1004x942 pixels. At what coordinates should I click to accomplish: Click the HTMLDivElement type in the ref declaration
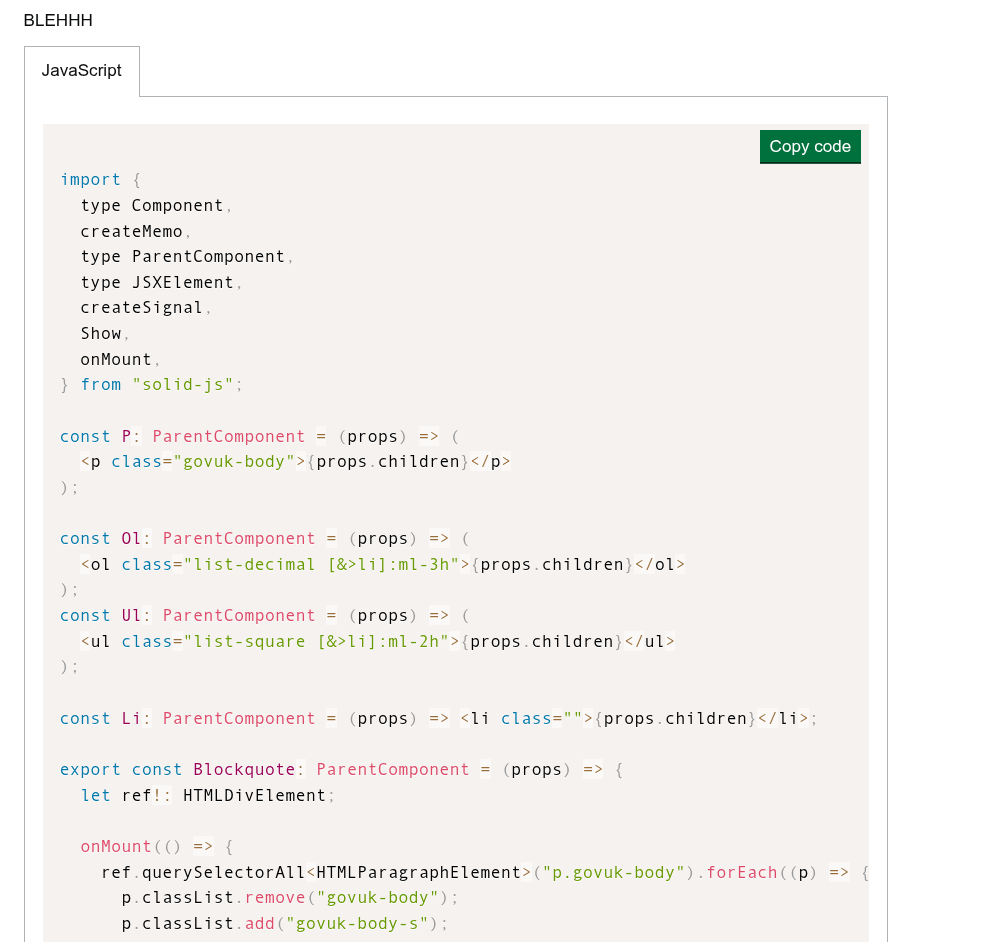coord(254,796)
